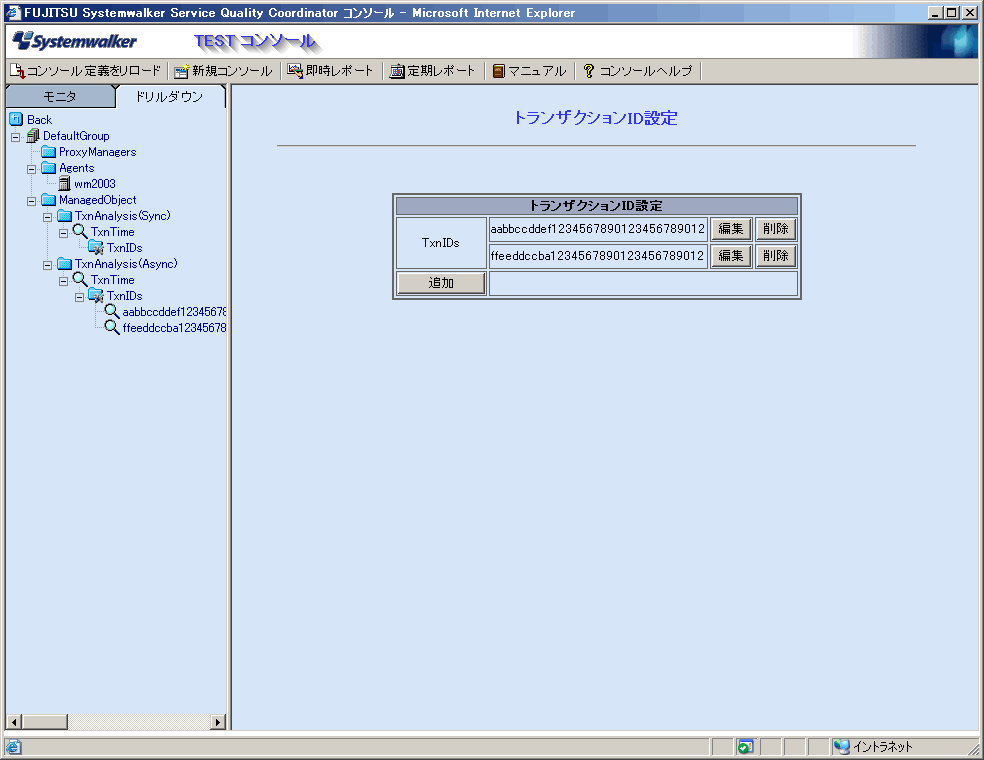The image size is (984, 760).
Task: Select ffeeddccba12345678 tree entry text
Action: point(174,328)
